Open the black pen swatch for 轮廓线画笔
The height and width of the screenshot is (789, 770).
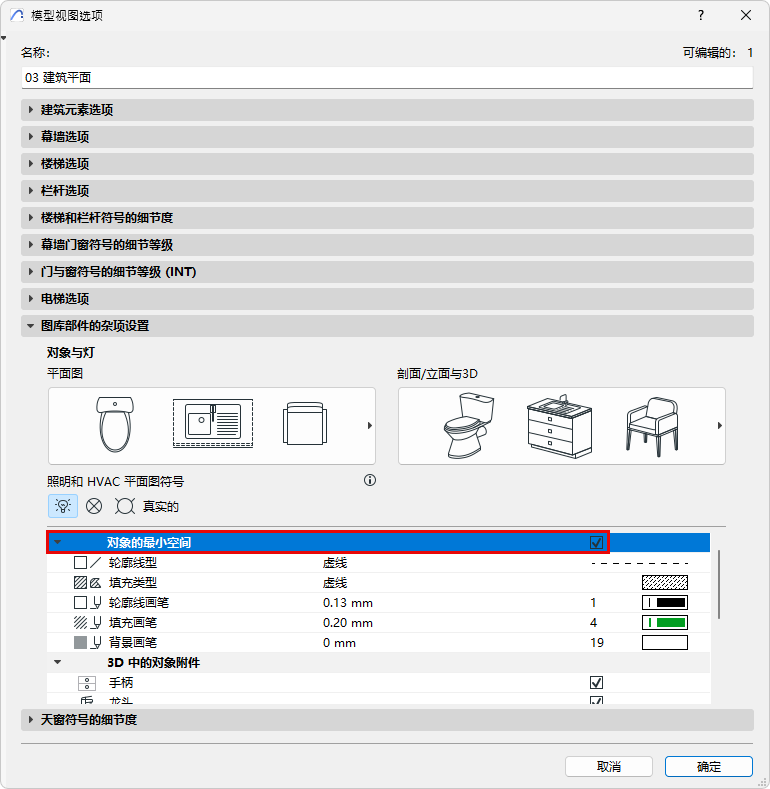tap(665, 602)
